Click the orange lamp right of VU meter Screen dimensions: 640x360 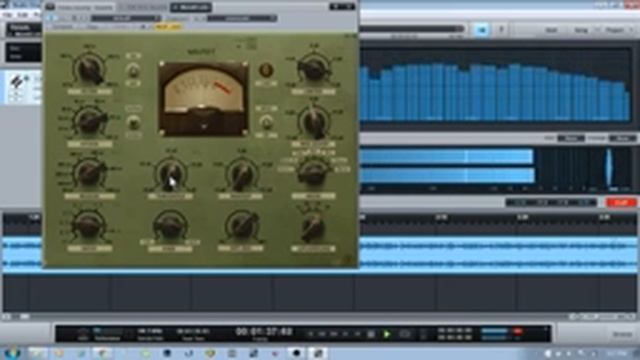tap(266, 70)
